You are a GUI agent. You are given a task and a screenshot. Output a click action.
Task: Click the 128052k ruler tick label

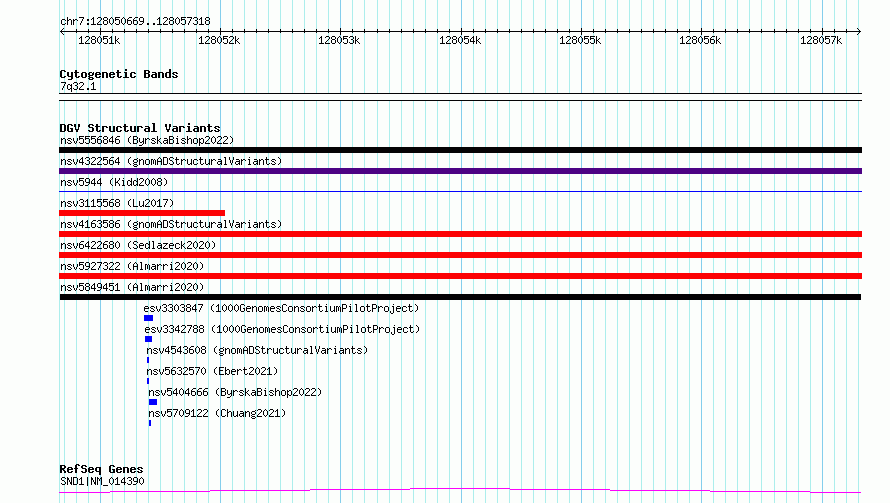(x=219, y=40)
